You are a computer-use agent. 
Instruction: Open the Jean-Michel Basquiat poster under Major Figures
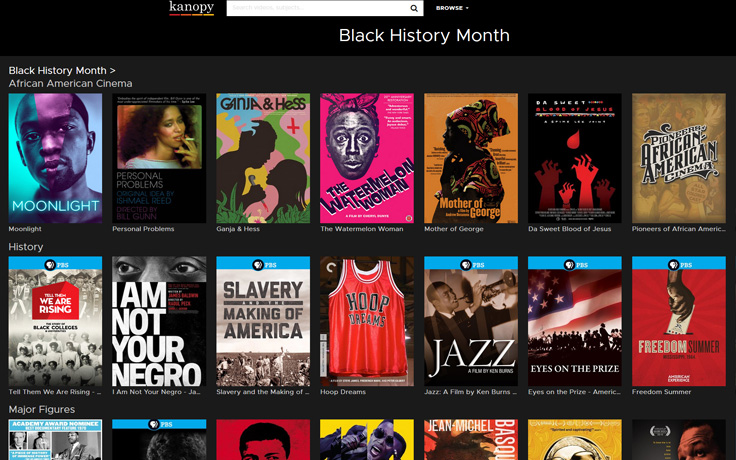click(471, 439)
